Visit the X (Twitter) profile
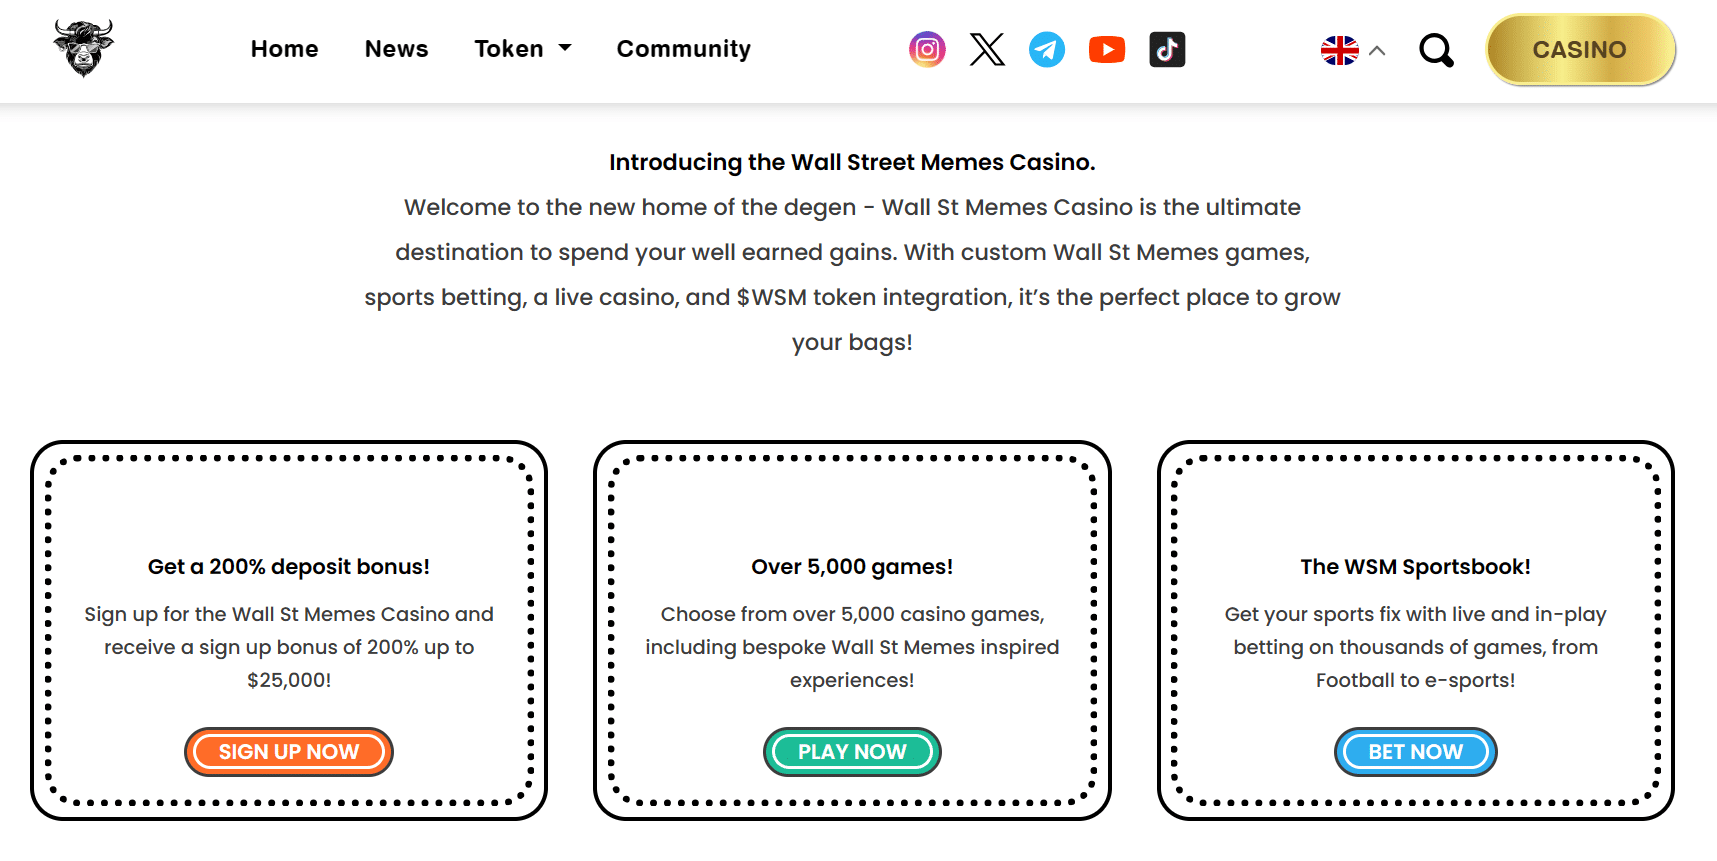This screenshot has width=1717, height=861. tap(987, 49)
